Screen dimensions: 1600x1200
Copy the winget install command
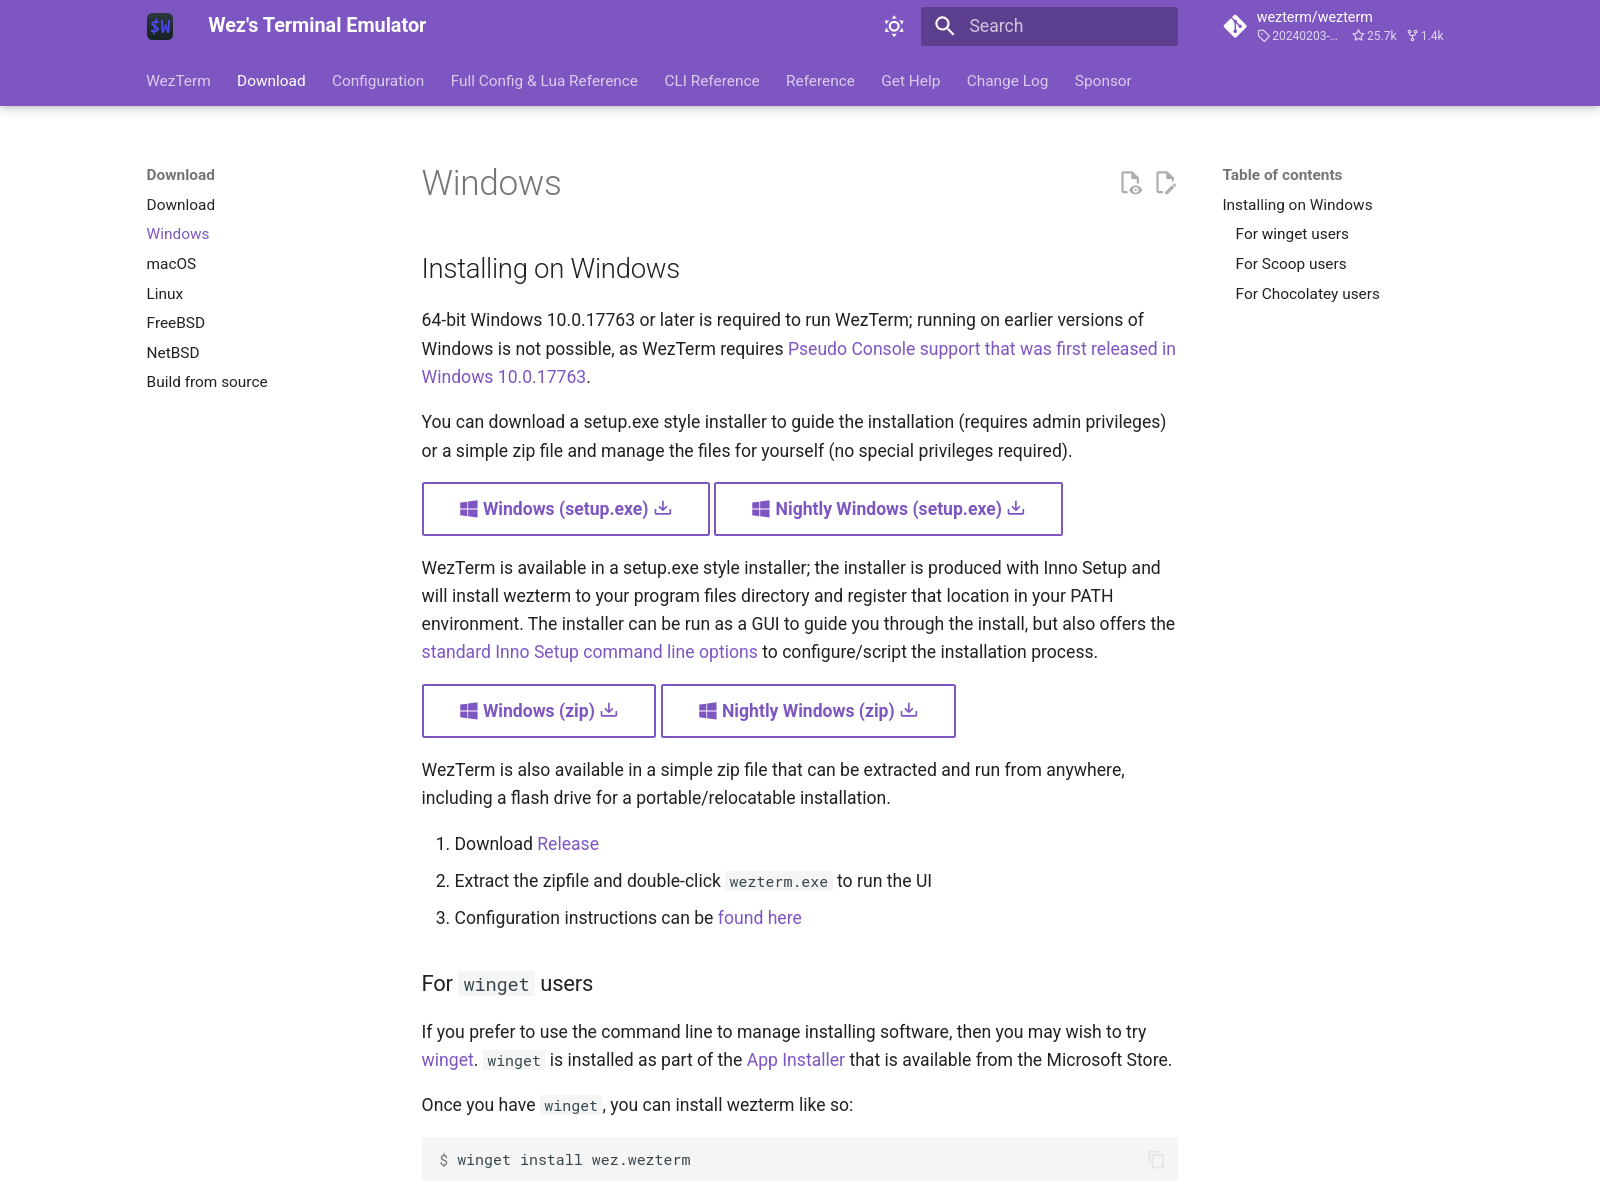click(x=1156, y=1160)
